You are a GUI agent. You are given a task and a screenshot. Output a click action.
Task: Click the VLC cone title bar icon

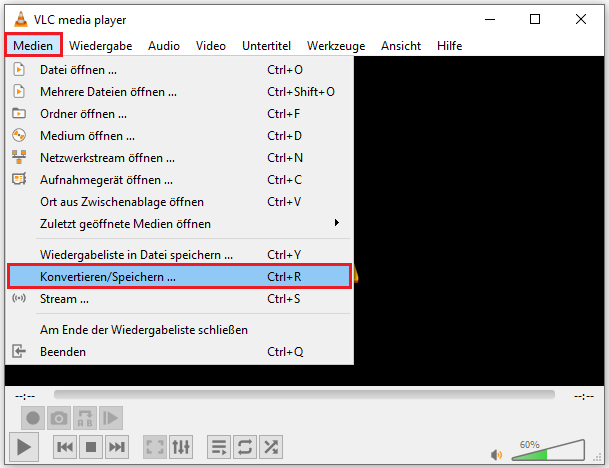(x=21, y=19)
